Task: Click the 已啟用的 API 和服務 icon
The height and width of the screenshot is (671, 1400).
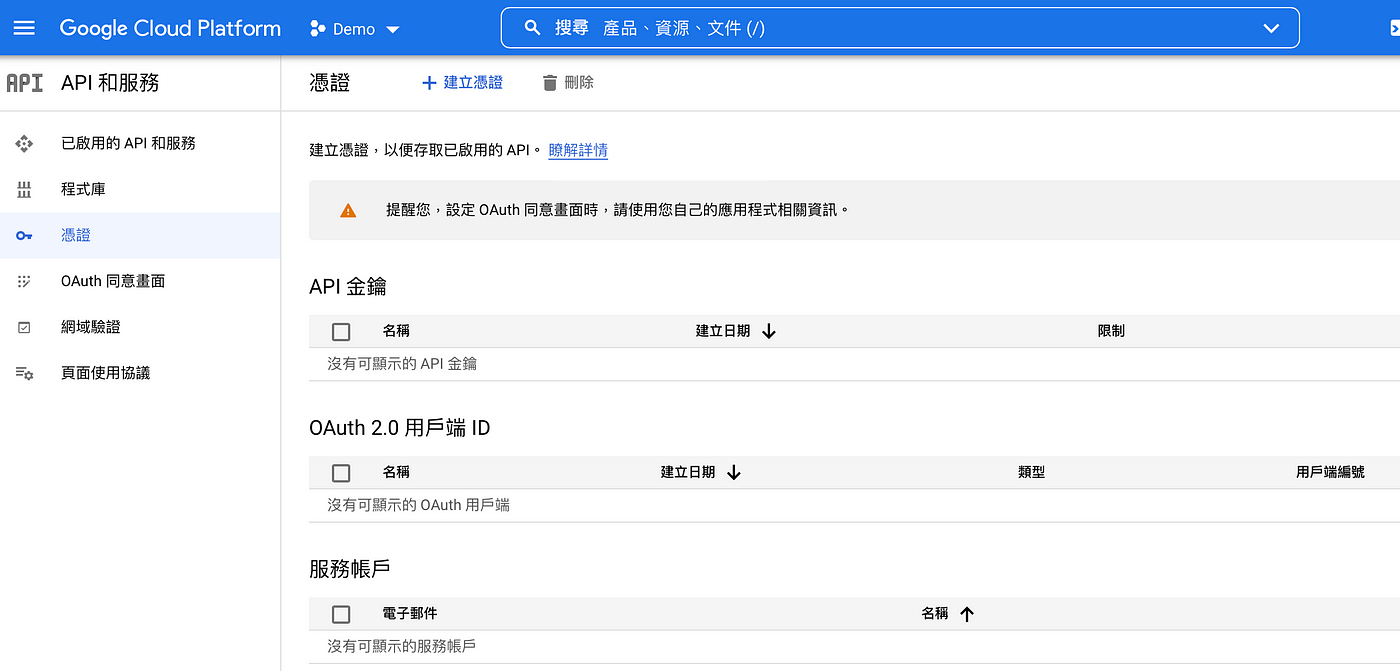Action: point(25,144)
